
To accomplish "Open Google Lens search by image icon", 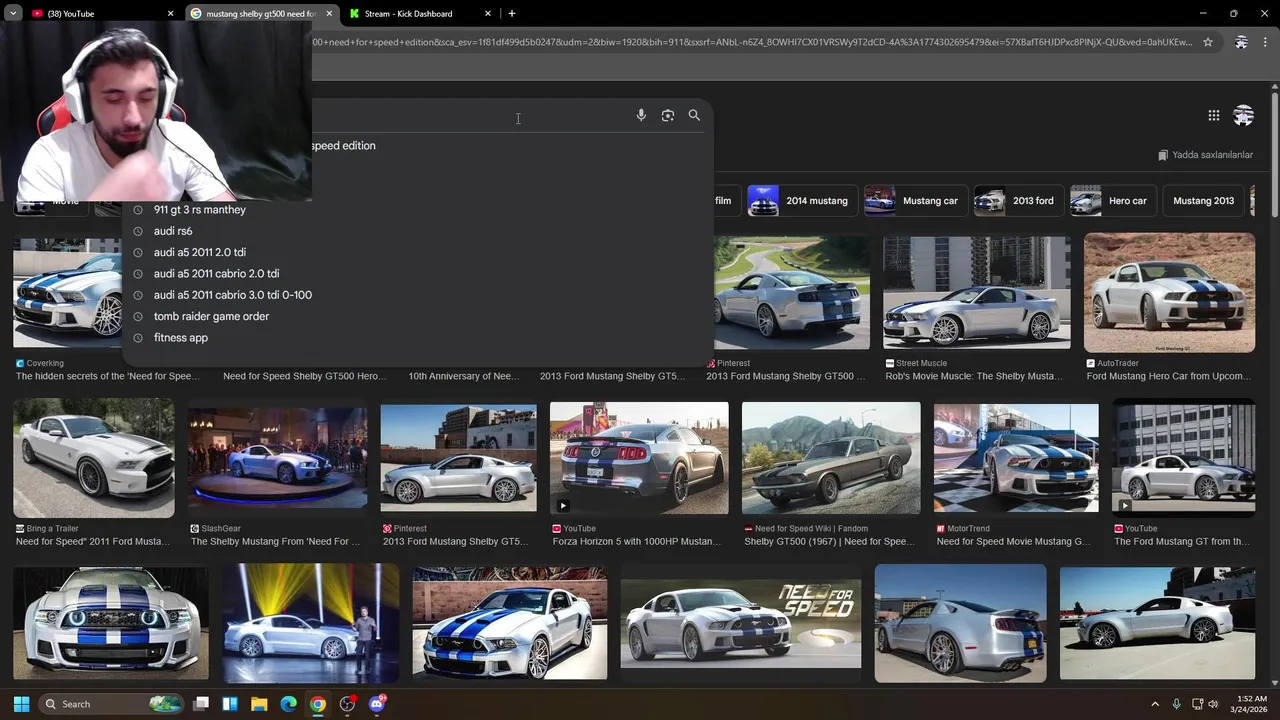I will click(x=668, y=115).
